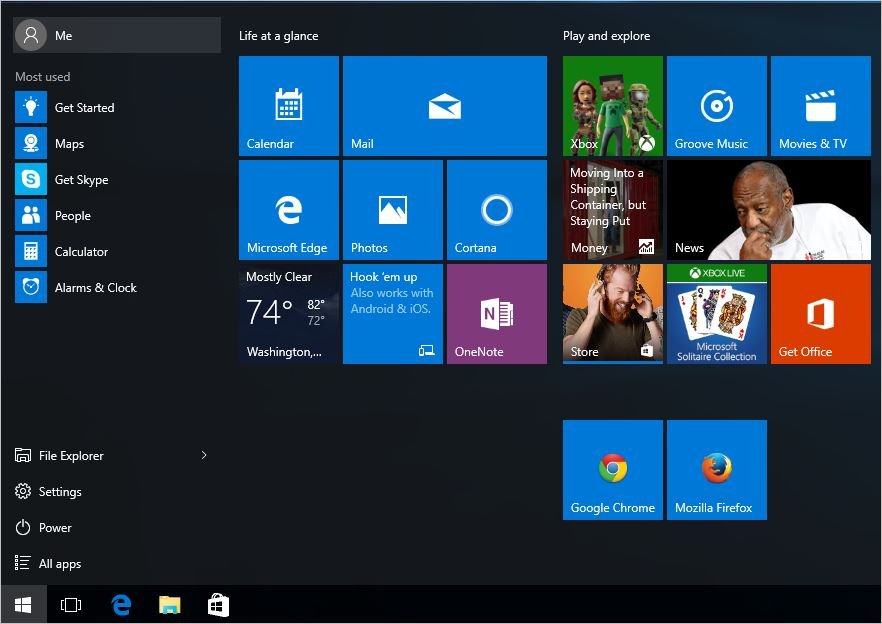The height and width of the screenshot is (624, 882).
Task: Open Movies & TV tile
Action: [x=820, y=106]
